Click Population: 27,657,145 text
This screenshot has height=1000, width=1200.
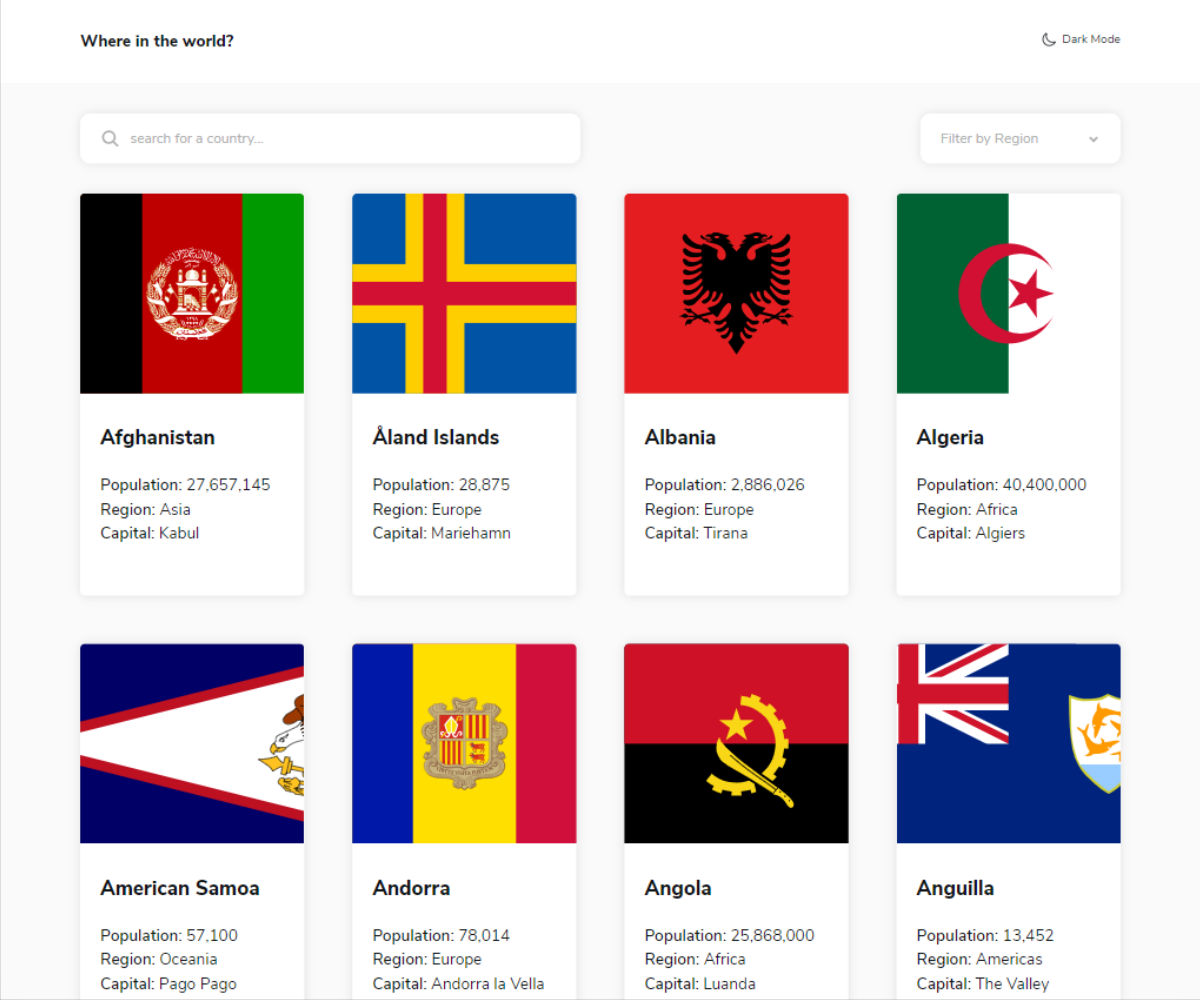click(185, 485)
